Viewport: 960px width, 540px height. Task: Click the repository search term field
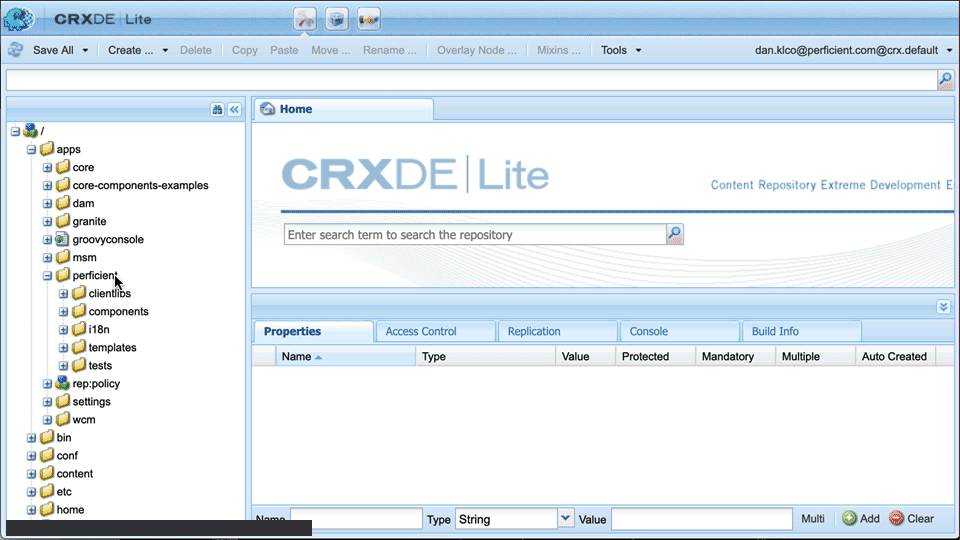pyautogui.click(x=475, y=234)
